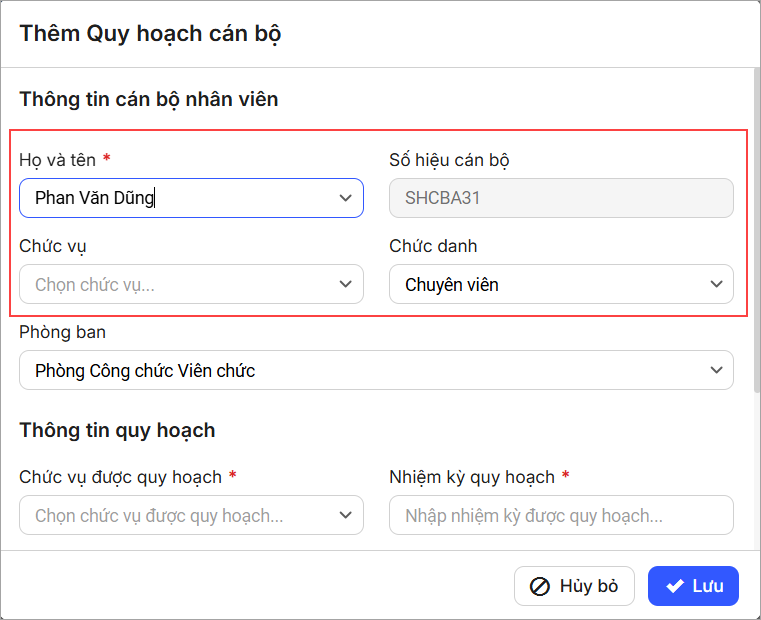Click the chevron arrow in Phòng ban field
The height and width of the screenshot is (620, 761).
point(715,370)
